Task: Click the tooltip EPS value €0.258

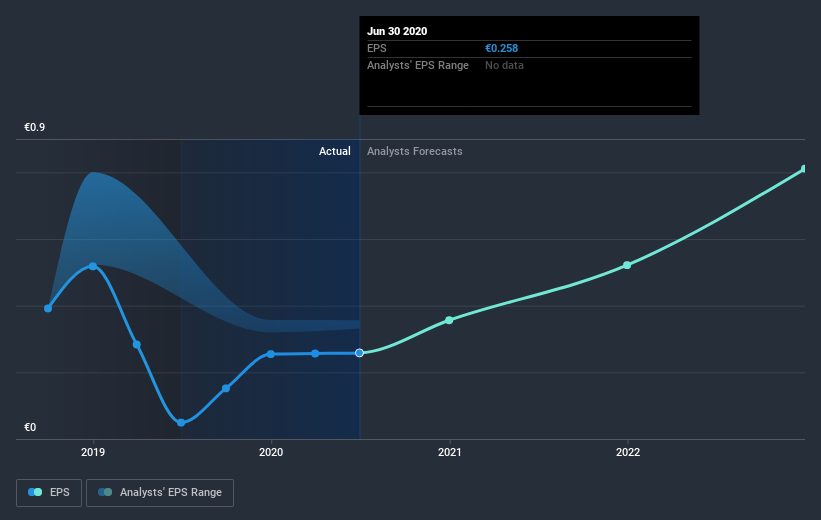Action: click(x=502, y=48)
